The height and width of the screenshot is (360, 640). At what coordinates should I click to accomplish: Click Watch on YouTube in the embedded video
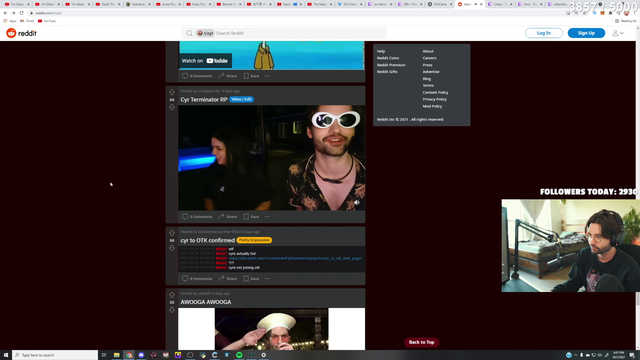(x=205, y=61)
